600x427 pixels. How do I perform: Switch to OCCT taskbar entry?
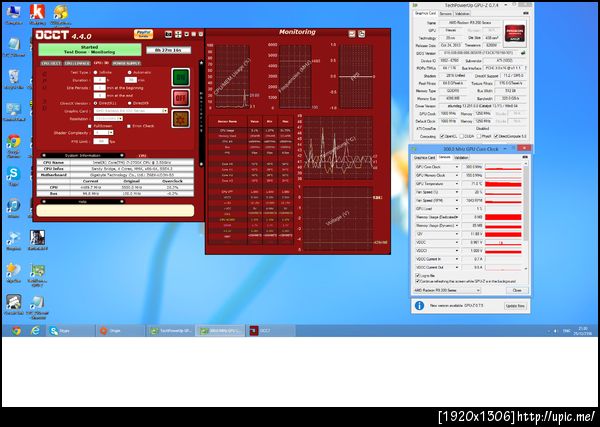pyautogui.click(x=270, y=331)
